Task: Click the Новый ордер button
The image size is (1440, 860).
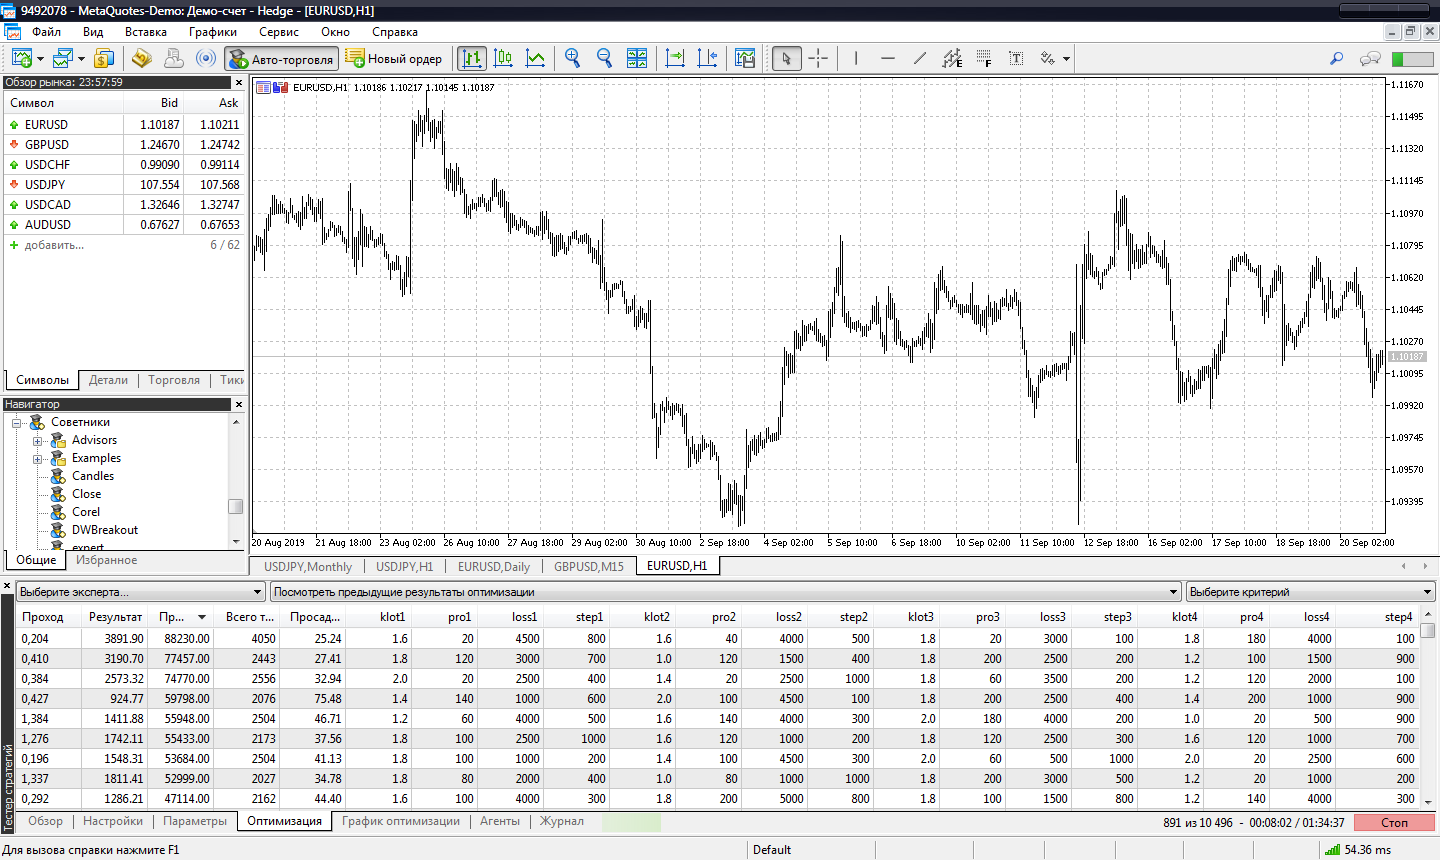Action: pyautogui.click(x=394, y=59)
